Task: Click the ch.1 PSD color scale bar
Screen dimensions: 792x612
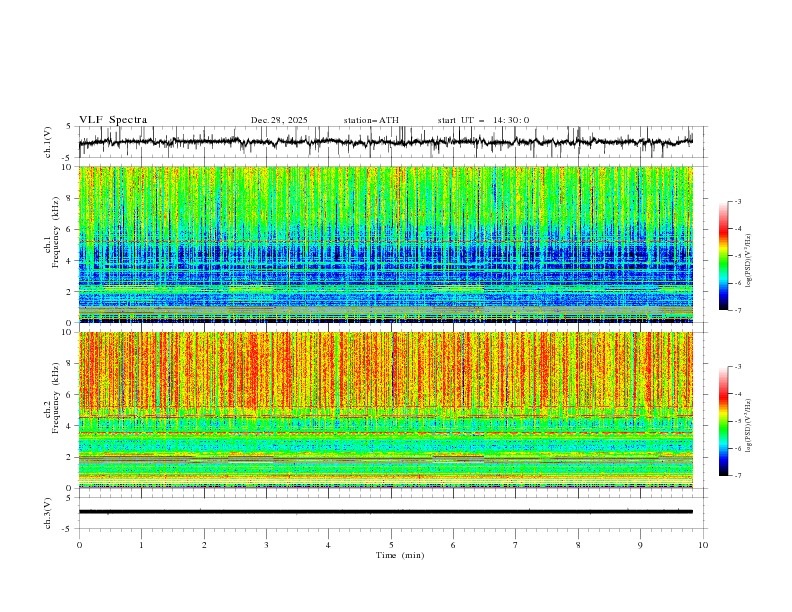Action: [x=723, y=256]
